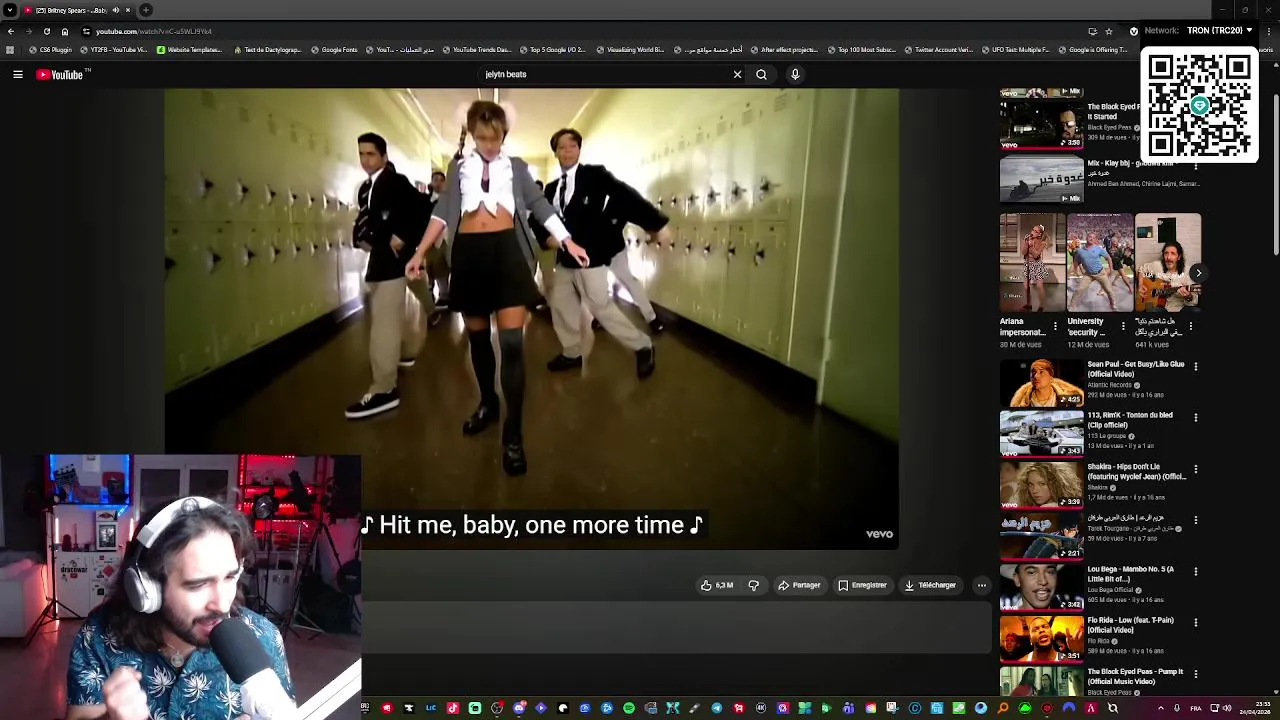Open Shakira Hips Don't Lie thumbnail

tap(1041, 485)
